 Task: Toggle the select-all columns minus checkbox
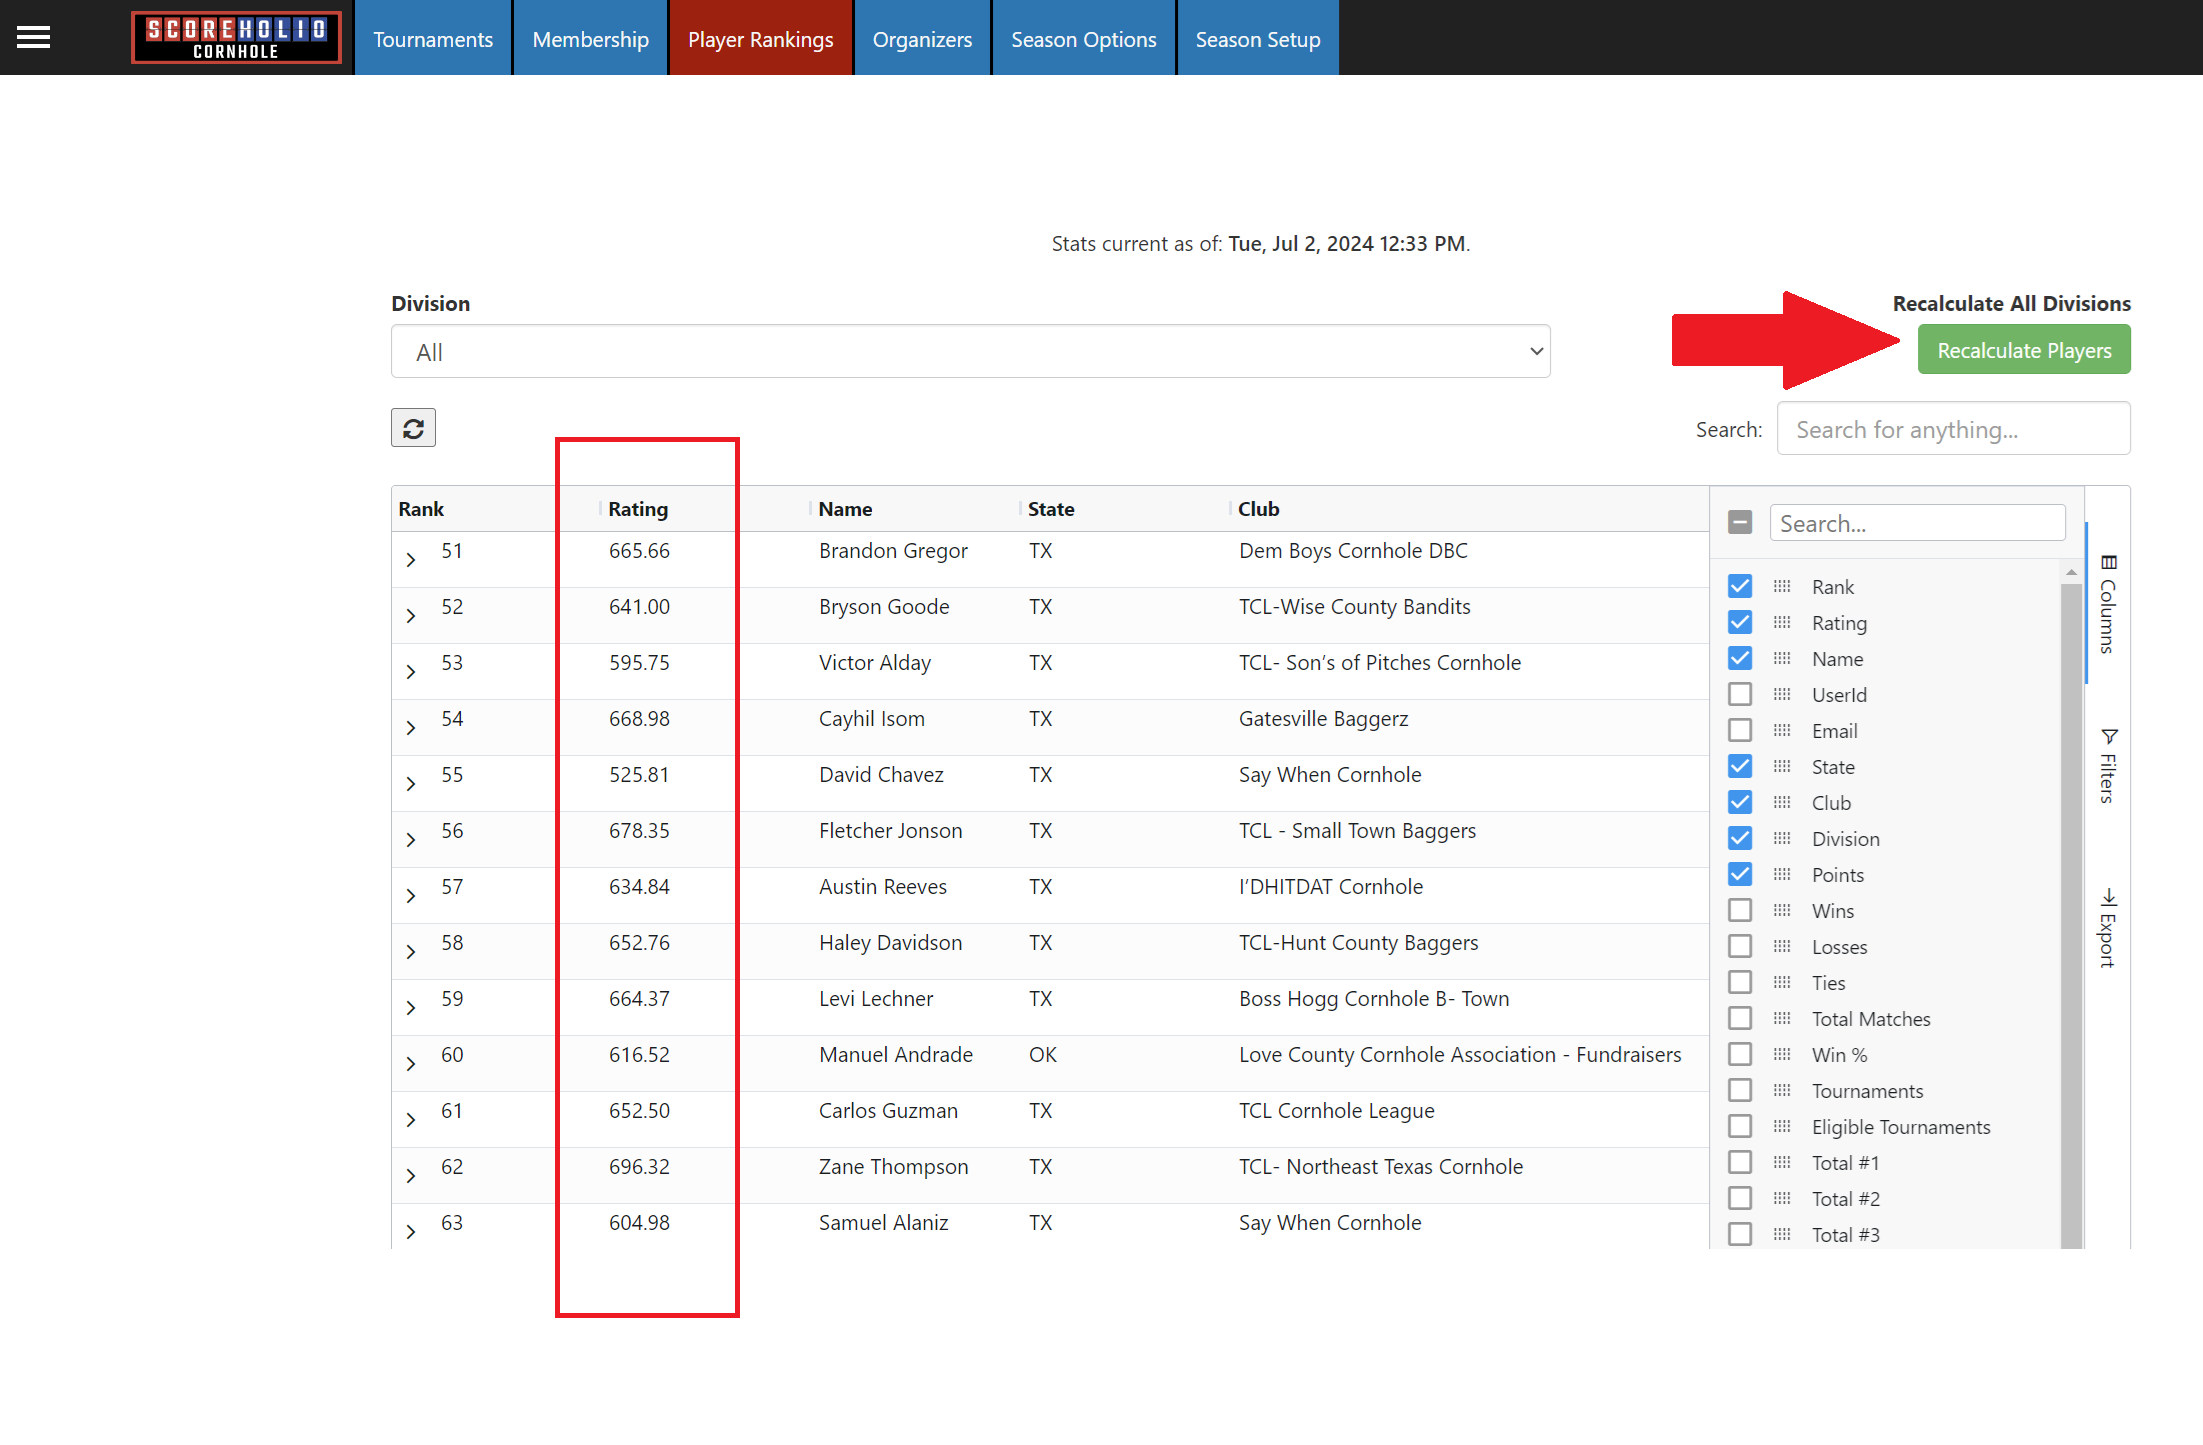click(1740, 523)
